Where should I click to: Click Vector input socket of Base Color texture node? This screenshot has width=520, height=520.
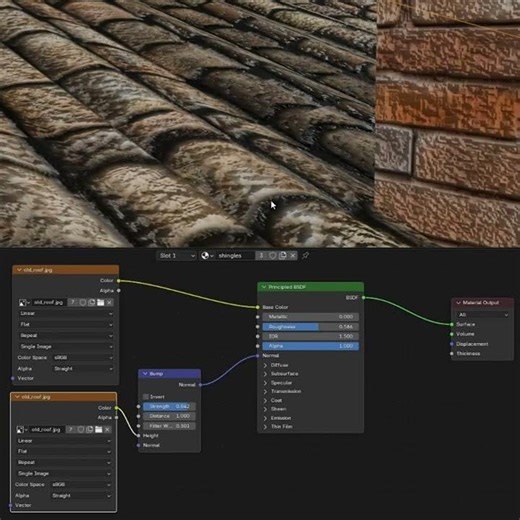coord(13,378)
